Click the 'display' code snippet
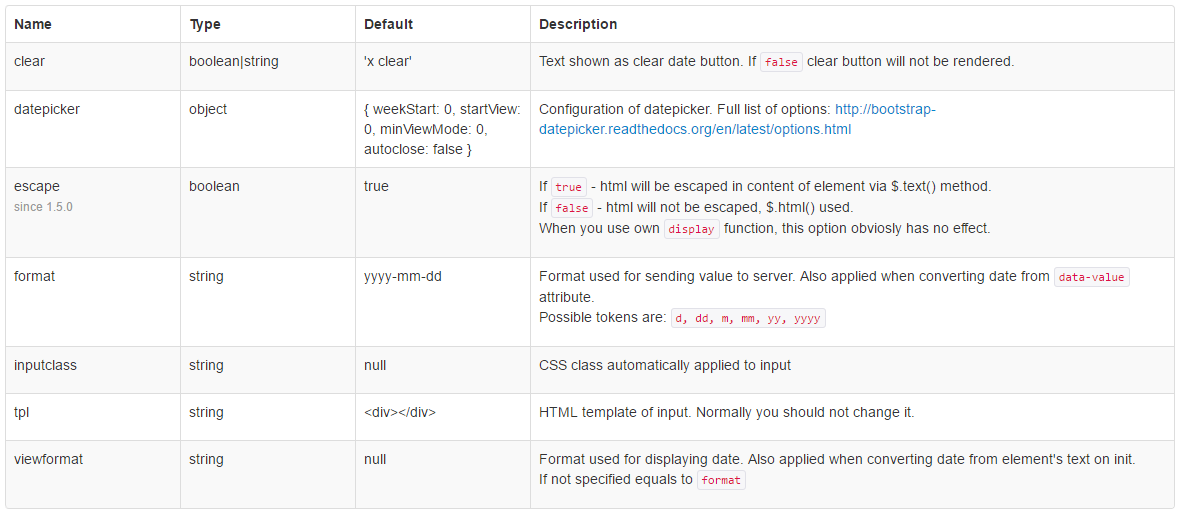Screen dimensions: 1180x513 click(691, 229)
